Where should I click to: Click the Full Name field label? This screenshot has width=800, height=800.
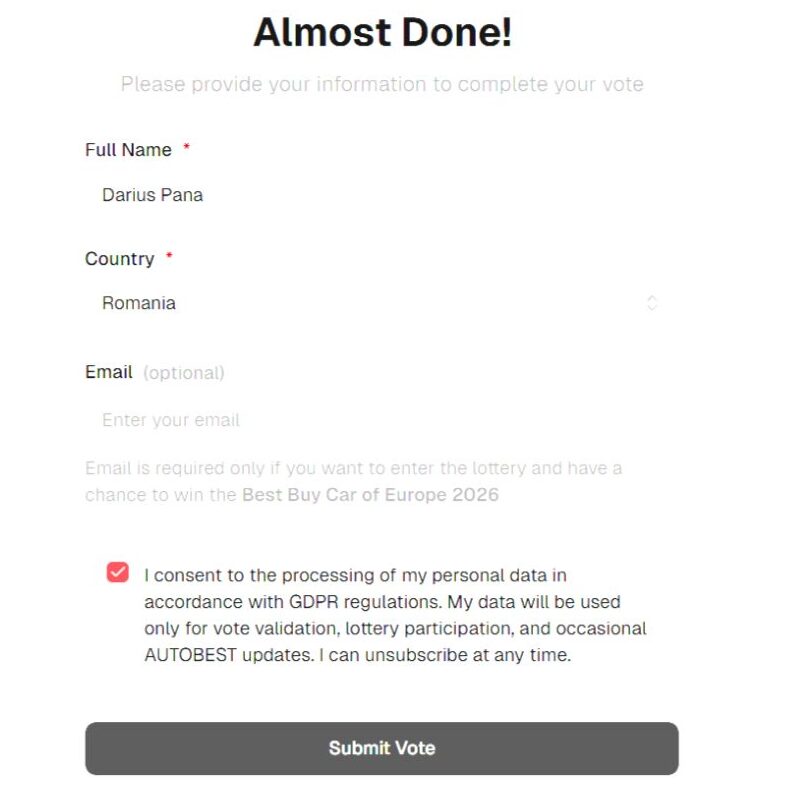(x=128, y=150)
